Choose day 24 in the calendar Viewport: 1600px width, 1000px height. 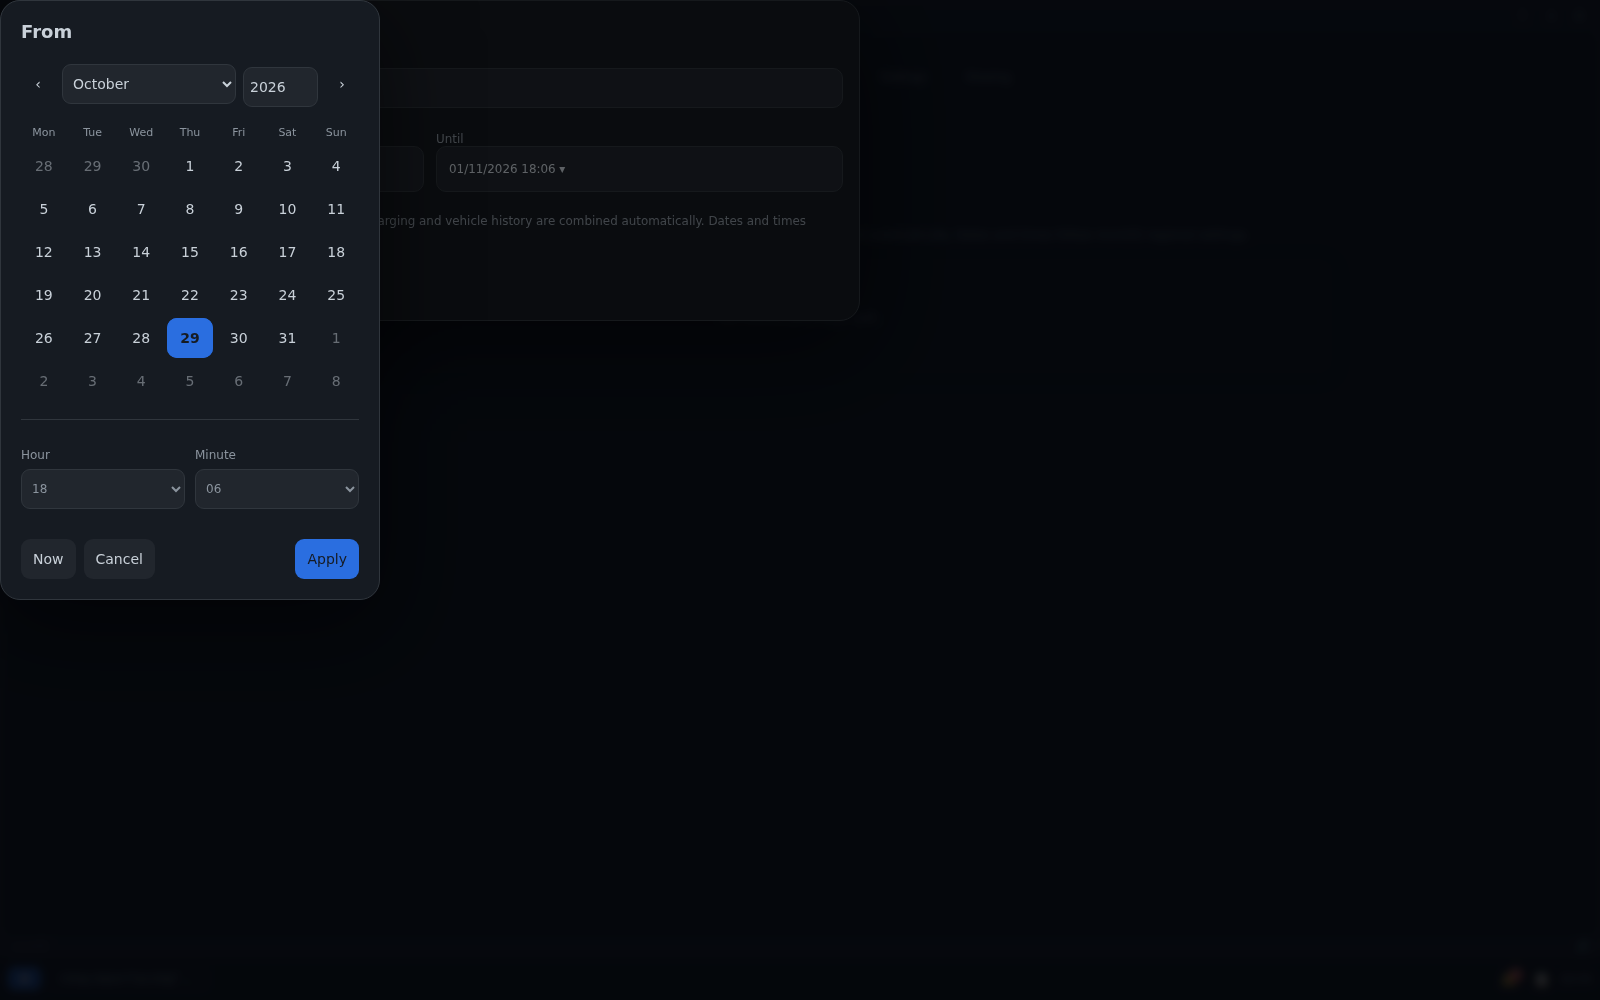[287, 295]
